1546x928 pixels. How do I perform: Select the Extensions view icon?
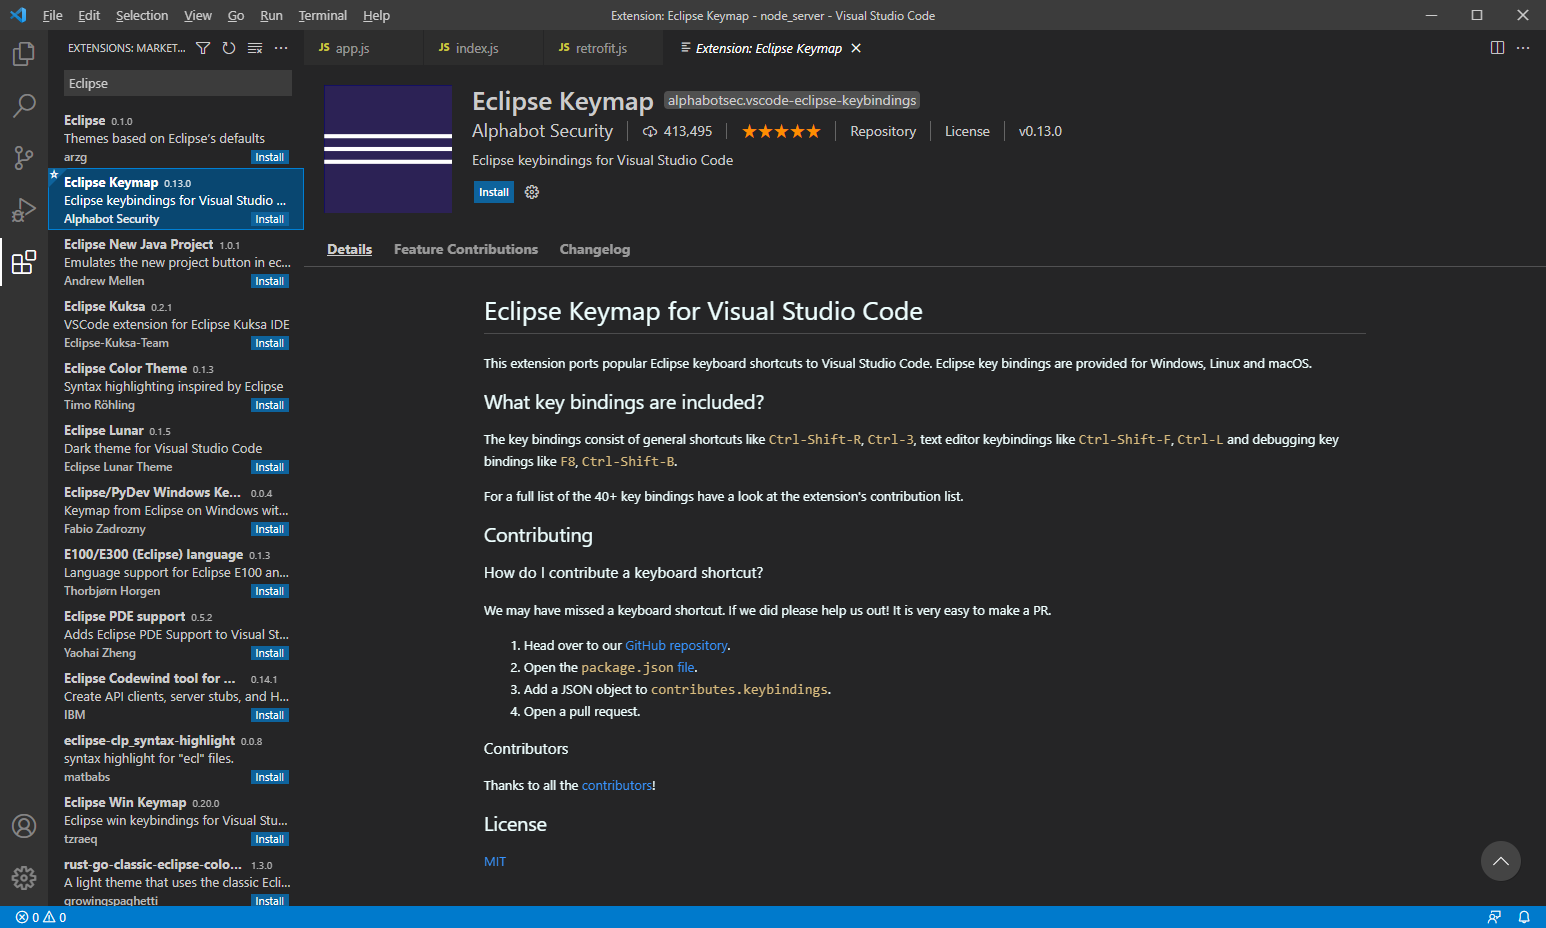[x=24, y=262]
